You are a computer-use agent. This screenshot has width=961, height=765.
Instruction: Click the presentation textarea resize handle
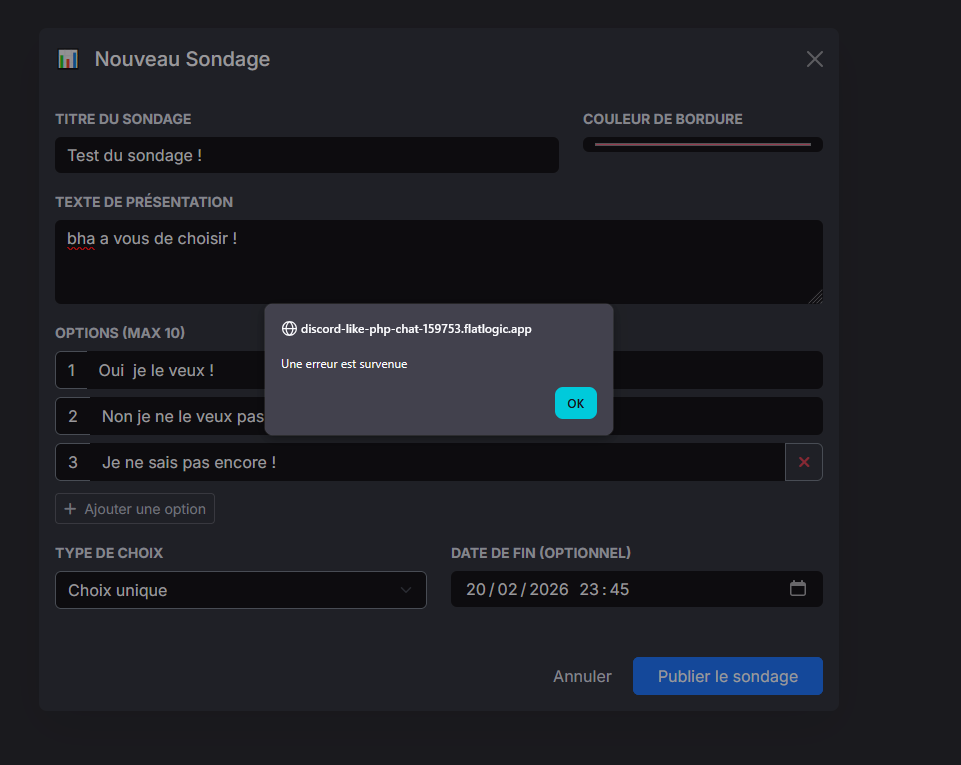[x=816, y=297]
